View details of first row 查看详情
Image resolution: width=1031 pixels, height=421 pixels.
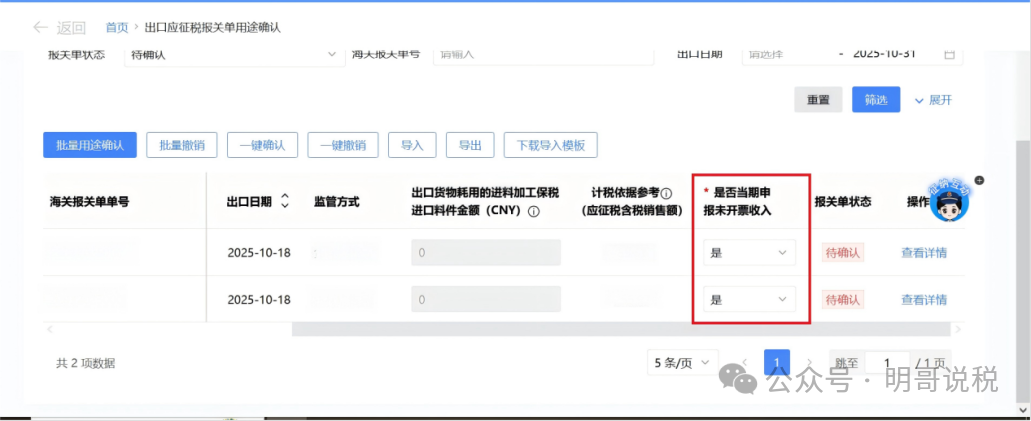(x=924, y=253)
